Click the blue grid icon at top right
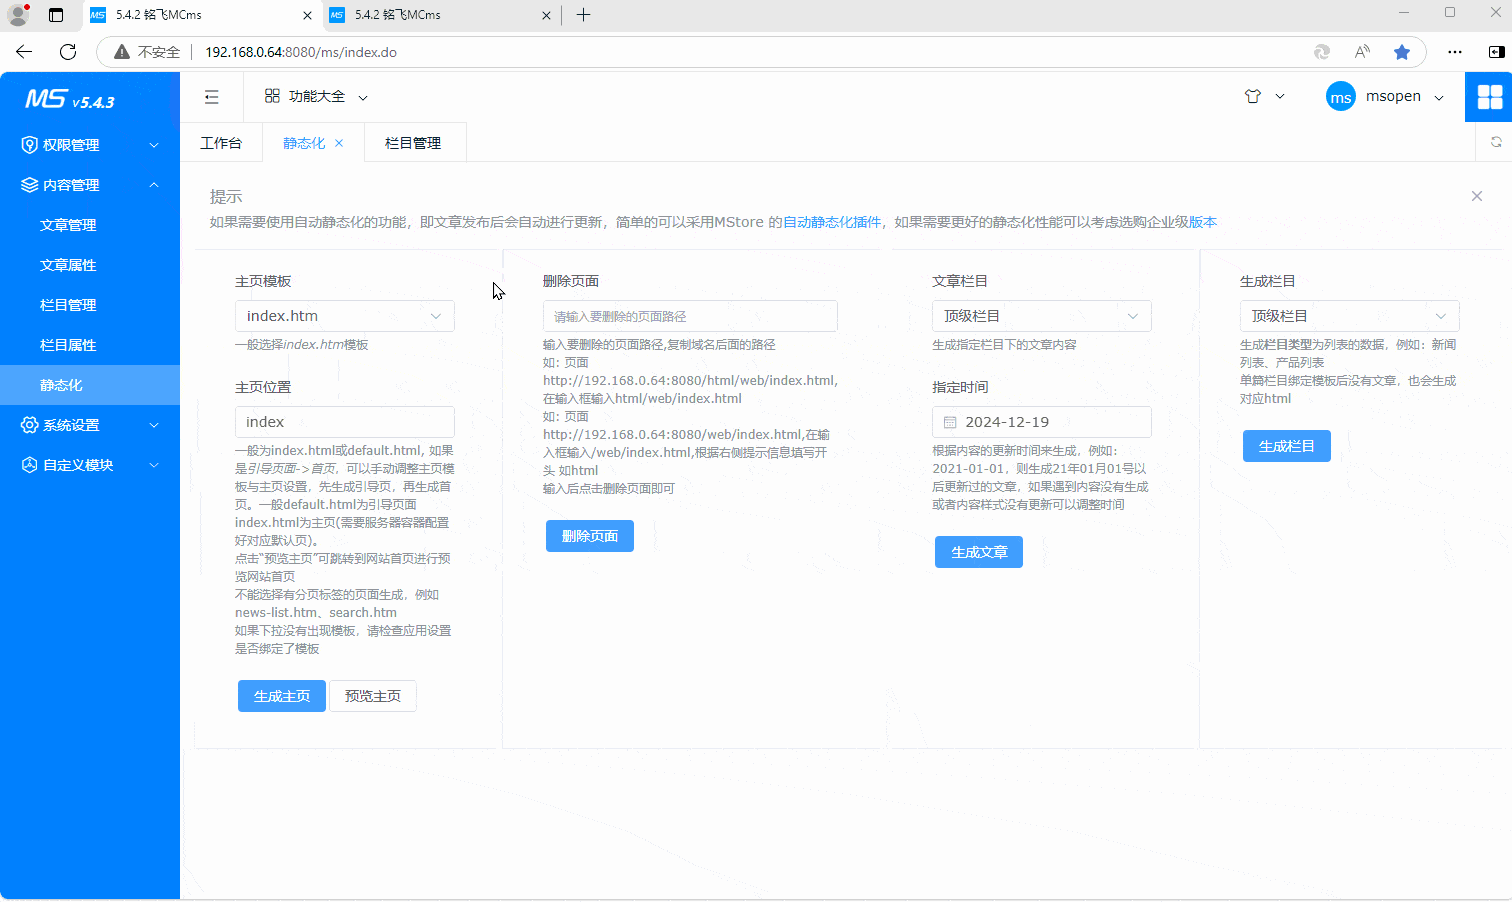This screenshot has height=902, width=1512. pyautogui.click(x=1489, y=97)
